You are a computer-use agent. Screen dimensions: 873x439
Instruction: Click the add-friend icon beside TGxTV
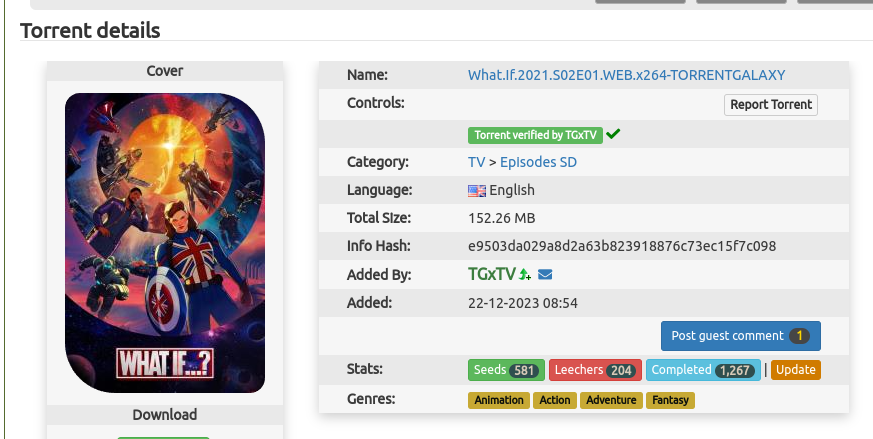(x=526, y=274)
